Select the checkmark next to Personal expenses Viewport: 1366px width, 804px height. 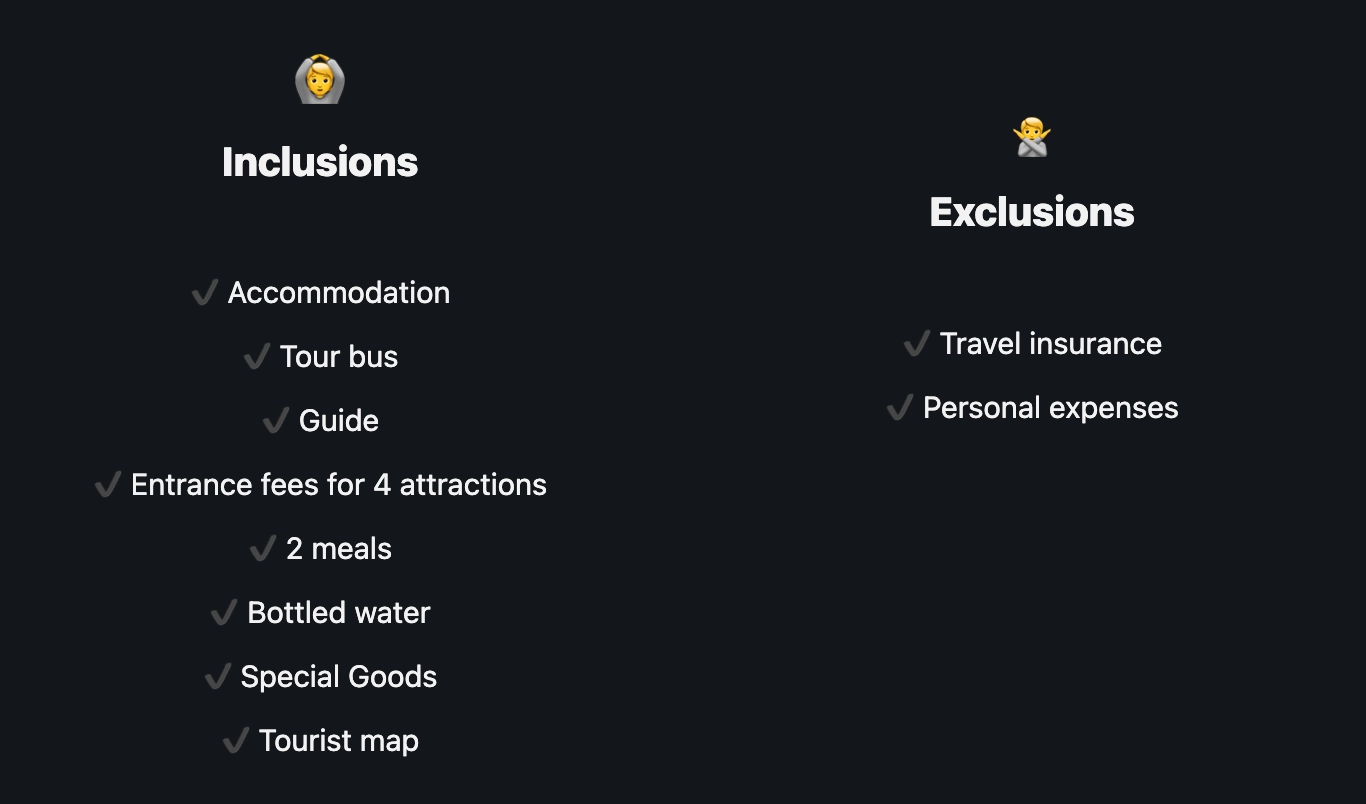point(900,408)
